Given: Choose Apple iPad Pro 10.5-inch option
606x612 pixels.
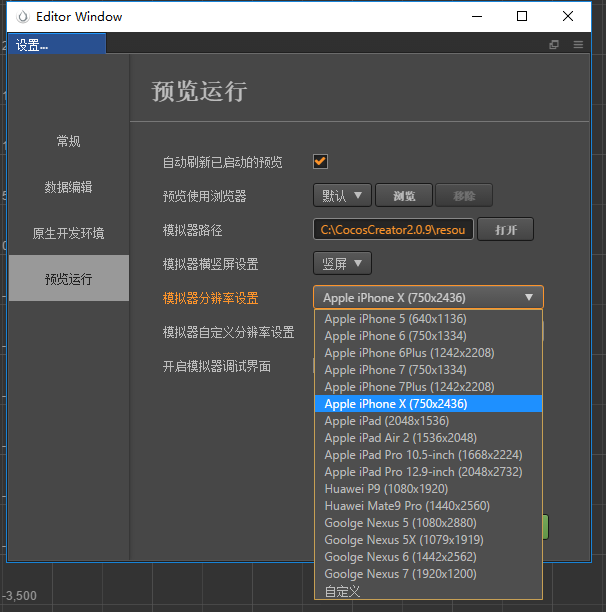Looking at the screenshot, I should [x=428, y=455].
